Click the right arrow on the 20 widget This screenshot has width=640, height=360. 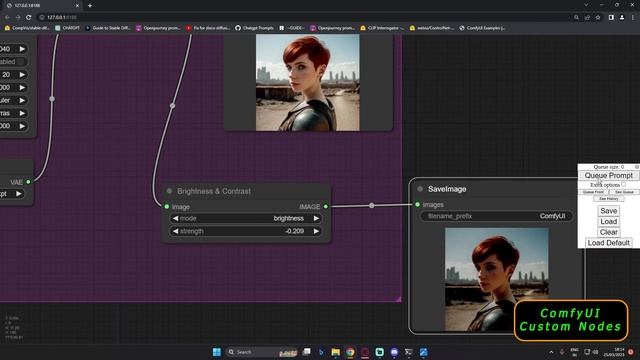coord(22,75)
